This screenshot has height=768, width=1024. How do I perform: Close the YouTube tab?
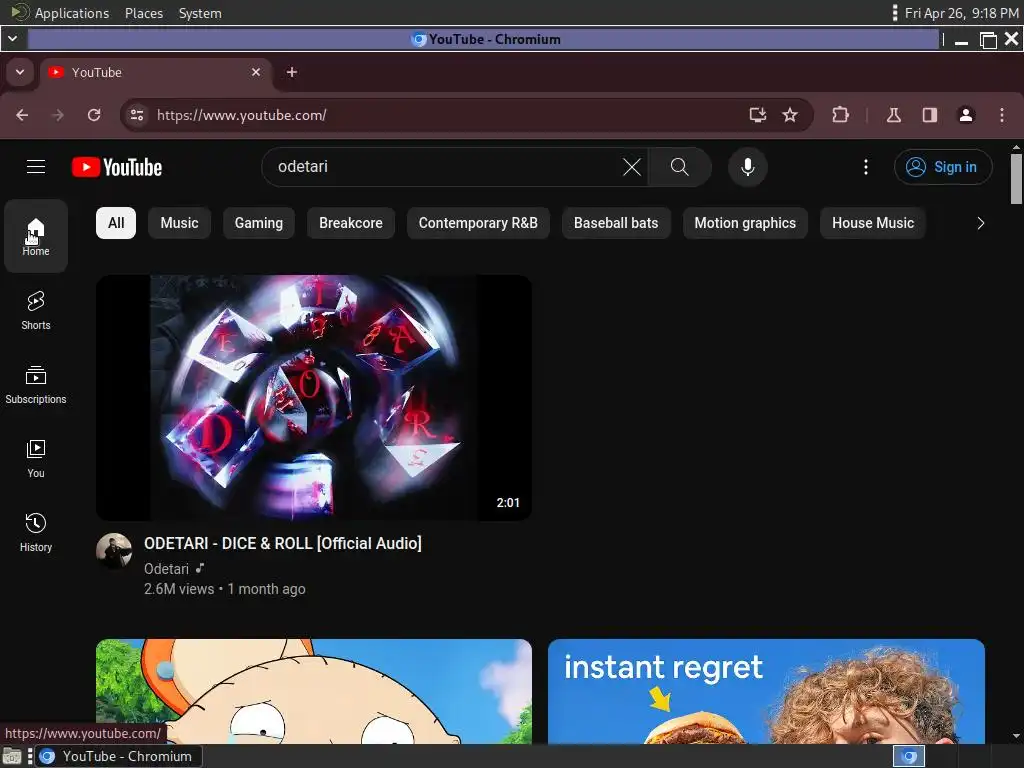click(x=256, y=72)
